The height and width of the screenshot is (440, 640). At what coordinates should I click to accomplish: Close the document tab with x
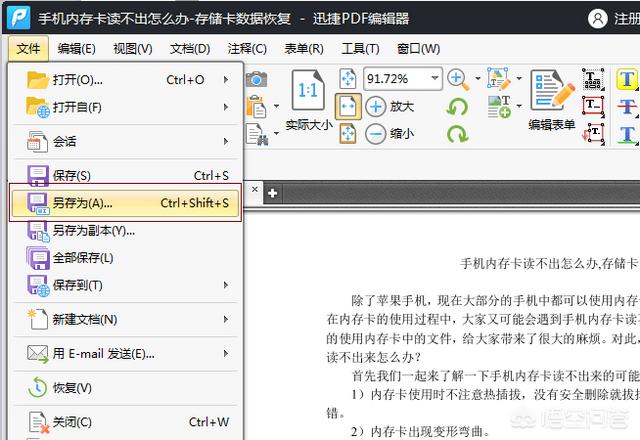coord(255,189)
